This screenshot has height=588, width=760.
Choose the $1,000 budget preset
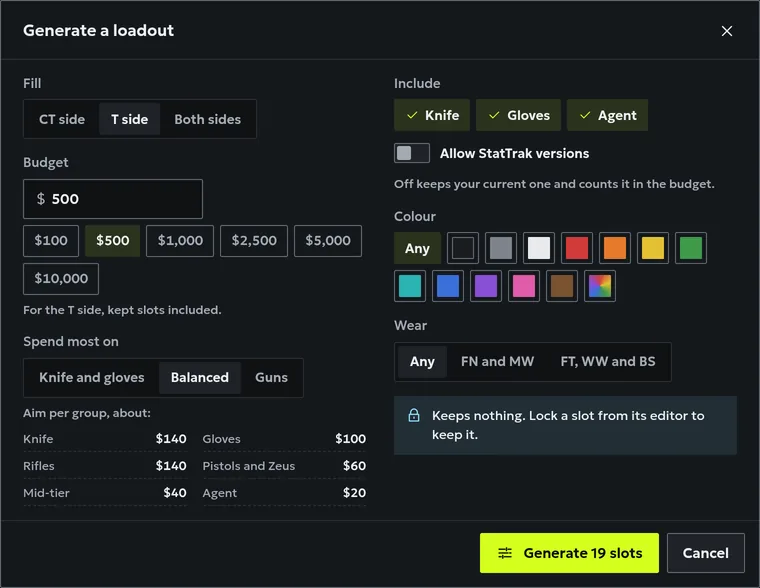tap(180, 240)
